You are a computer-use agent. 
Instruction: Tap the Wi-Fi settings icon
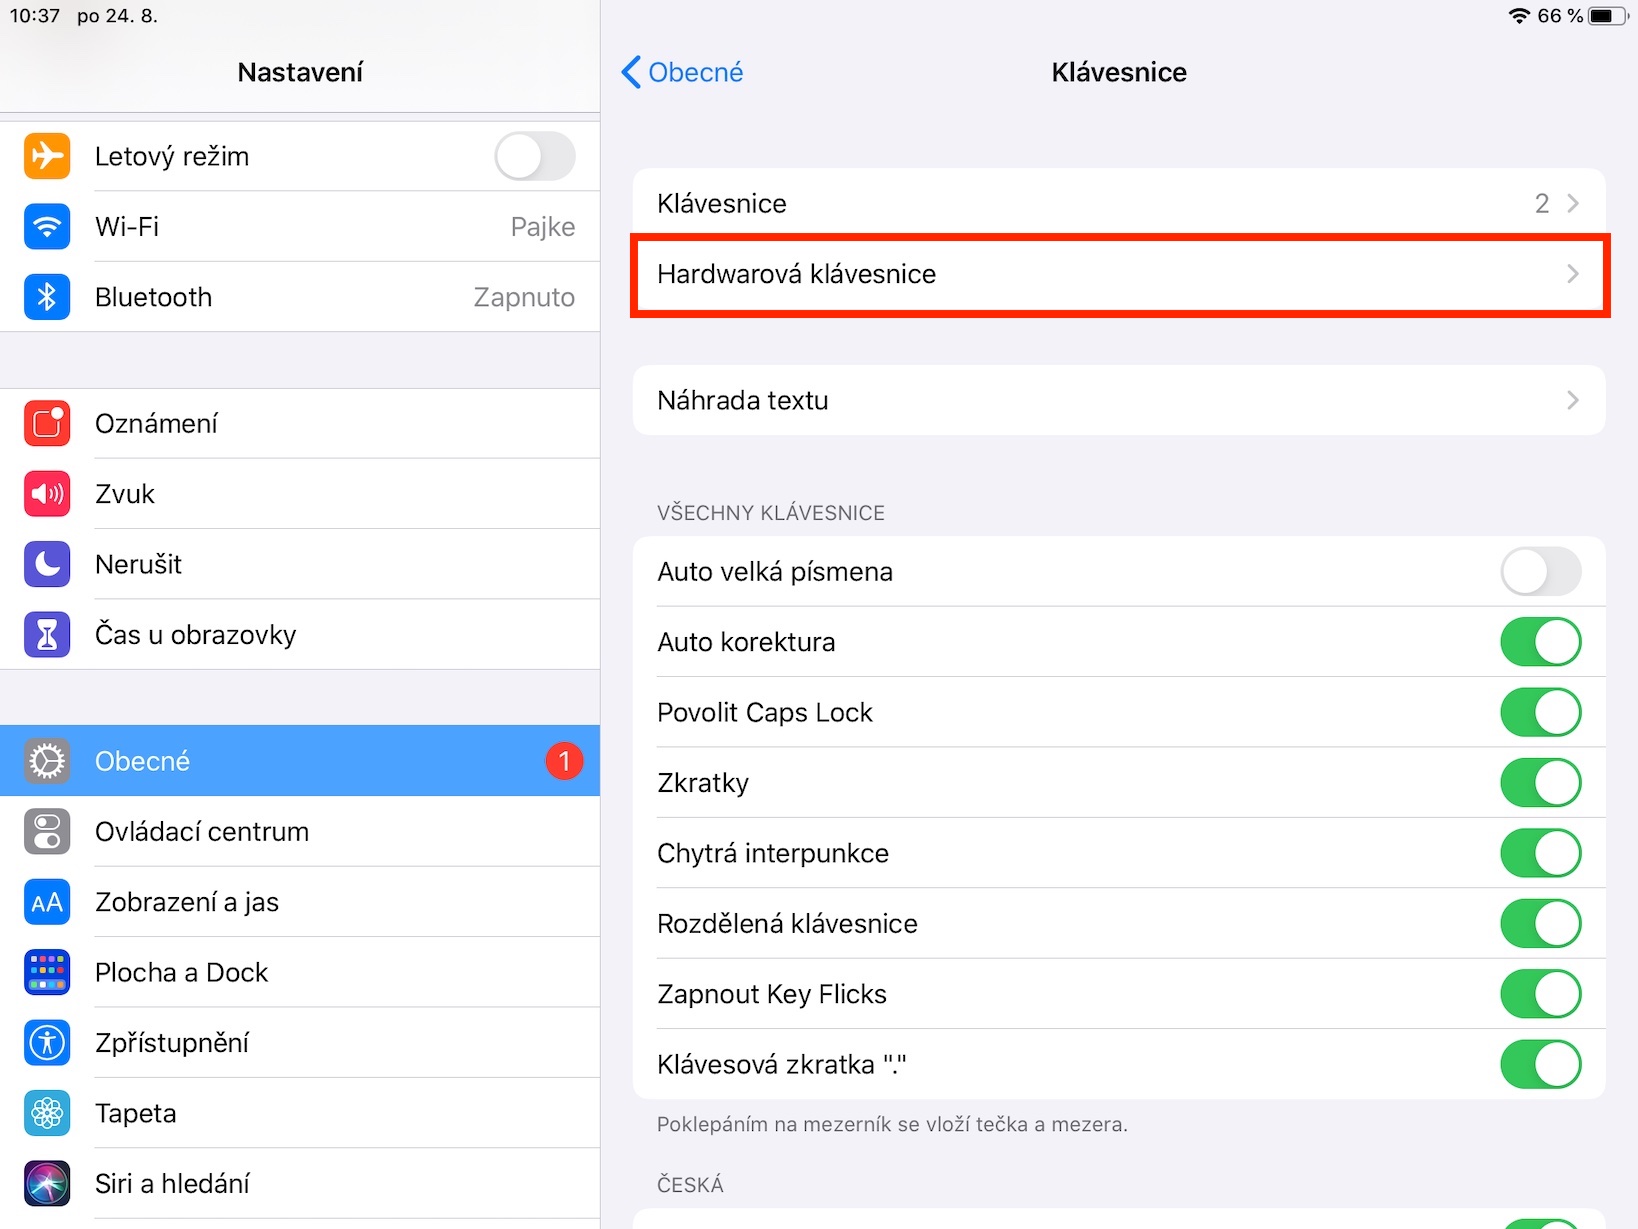(x=47, y=227)
